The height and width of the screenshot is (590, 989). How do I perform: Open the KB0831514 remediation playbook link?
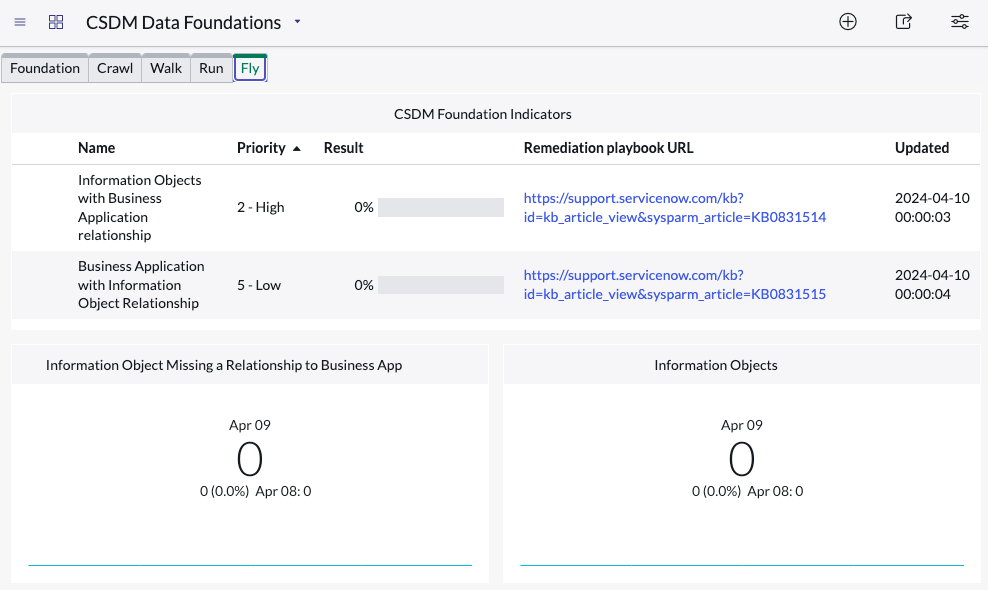point(675,208)
